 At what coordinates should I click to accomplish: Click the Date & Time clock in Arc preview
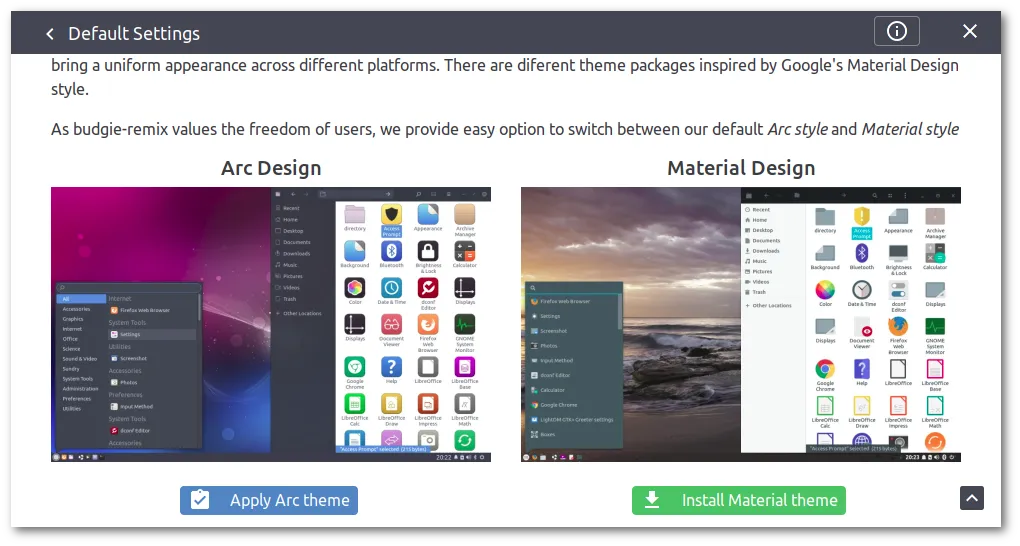(392, 290)
